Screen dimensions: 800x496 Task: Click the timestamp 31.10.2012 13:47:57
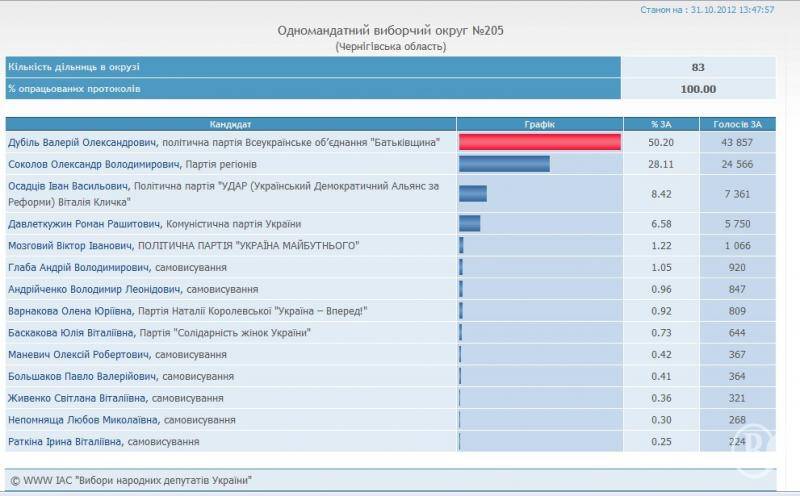(x=731, y=10)
